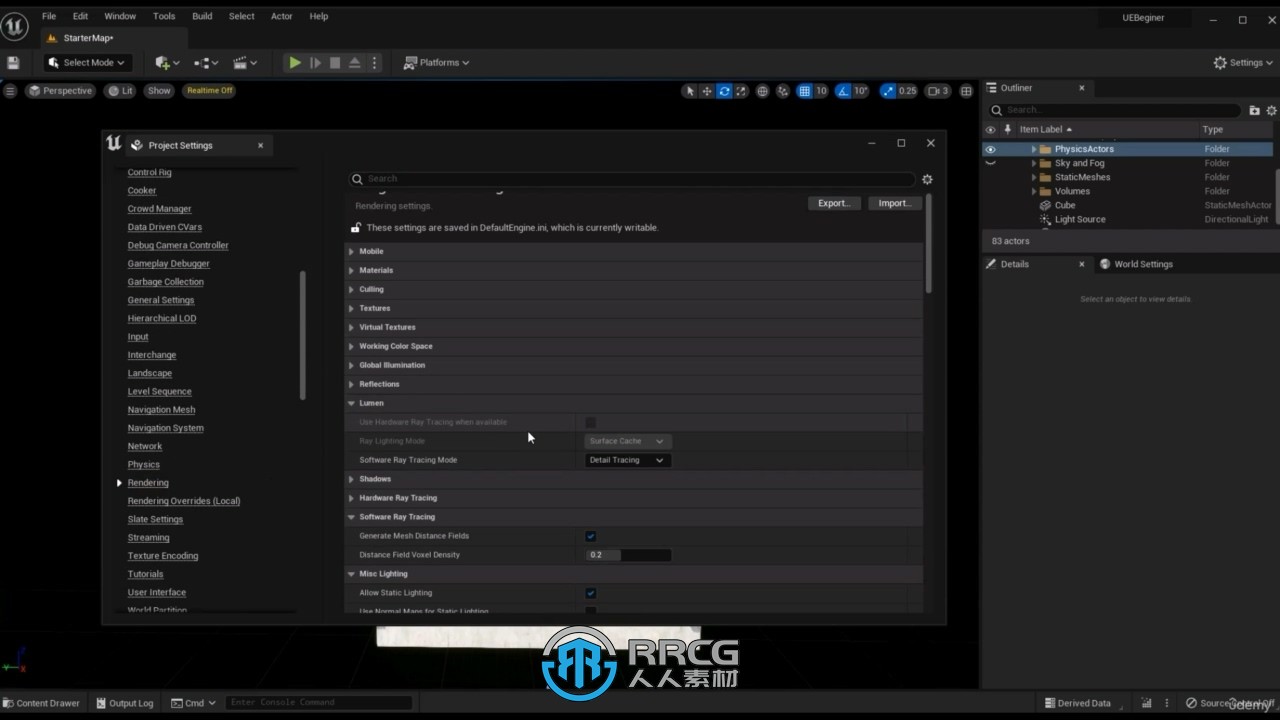Open the play mode options three-dot menu
Screen dimensions: 1280x720
[x=375, y=62]
